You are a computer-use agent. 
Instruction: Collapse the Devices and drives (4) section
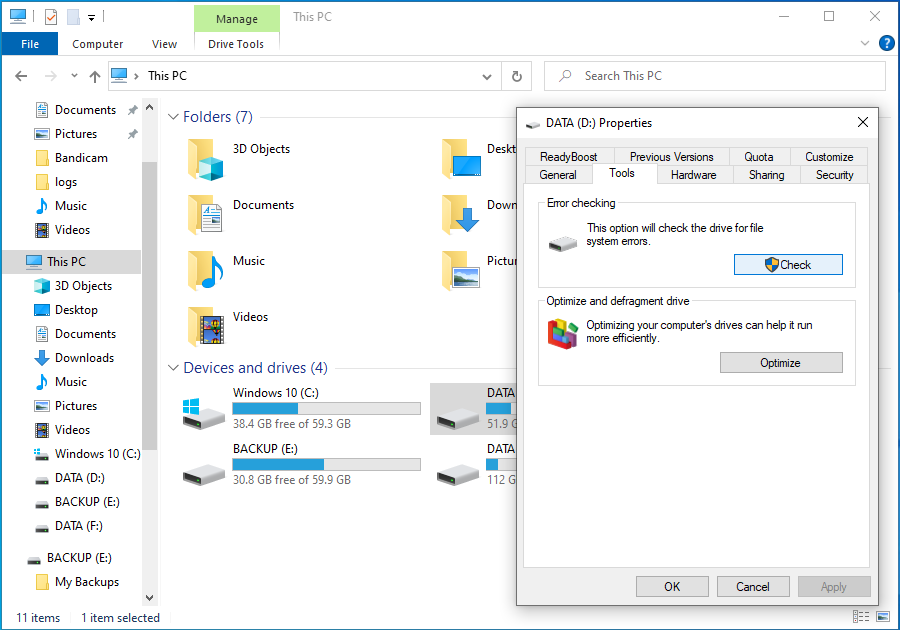173,368
